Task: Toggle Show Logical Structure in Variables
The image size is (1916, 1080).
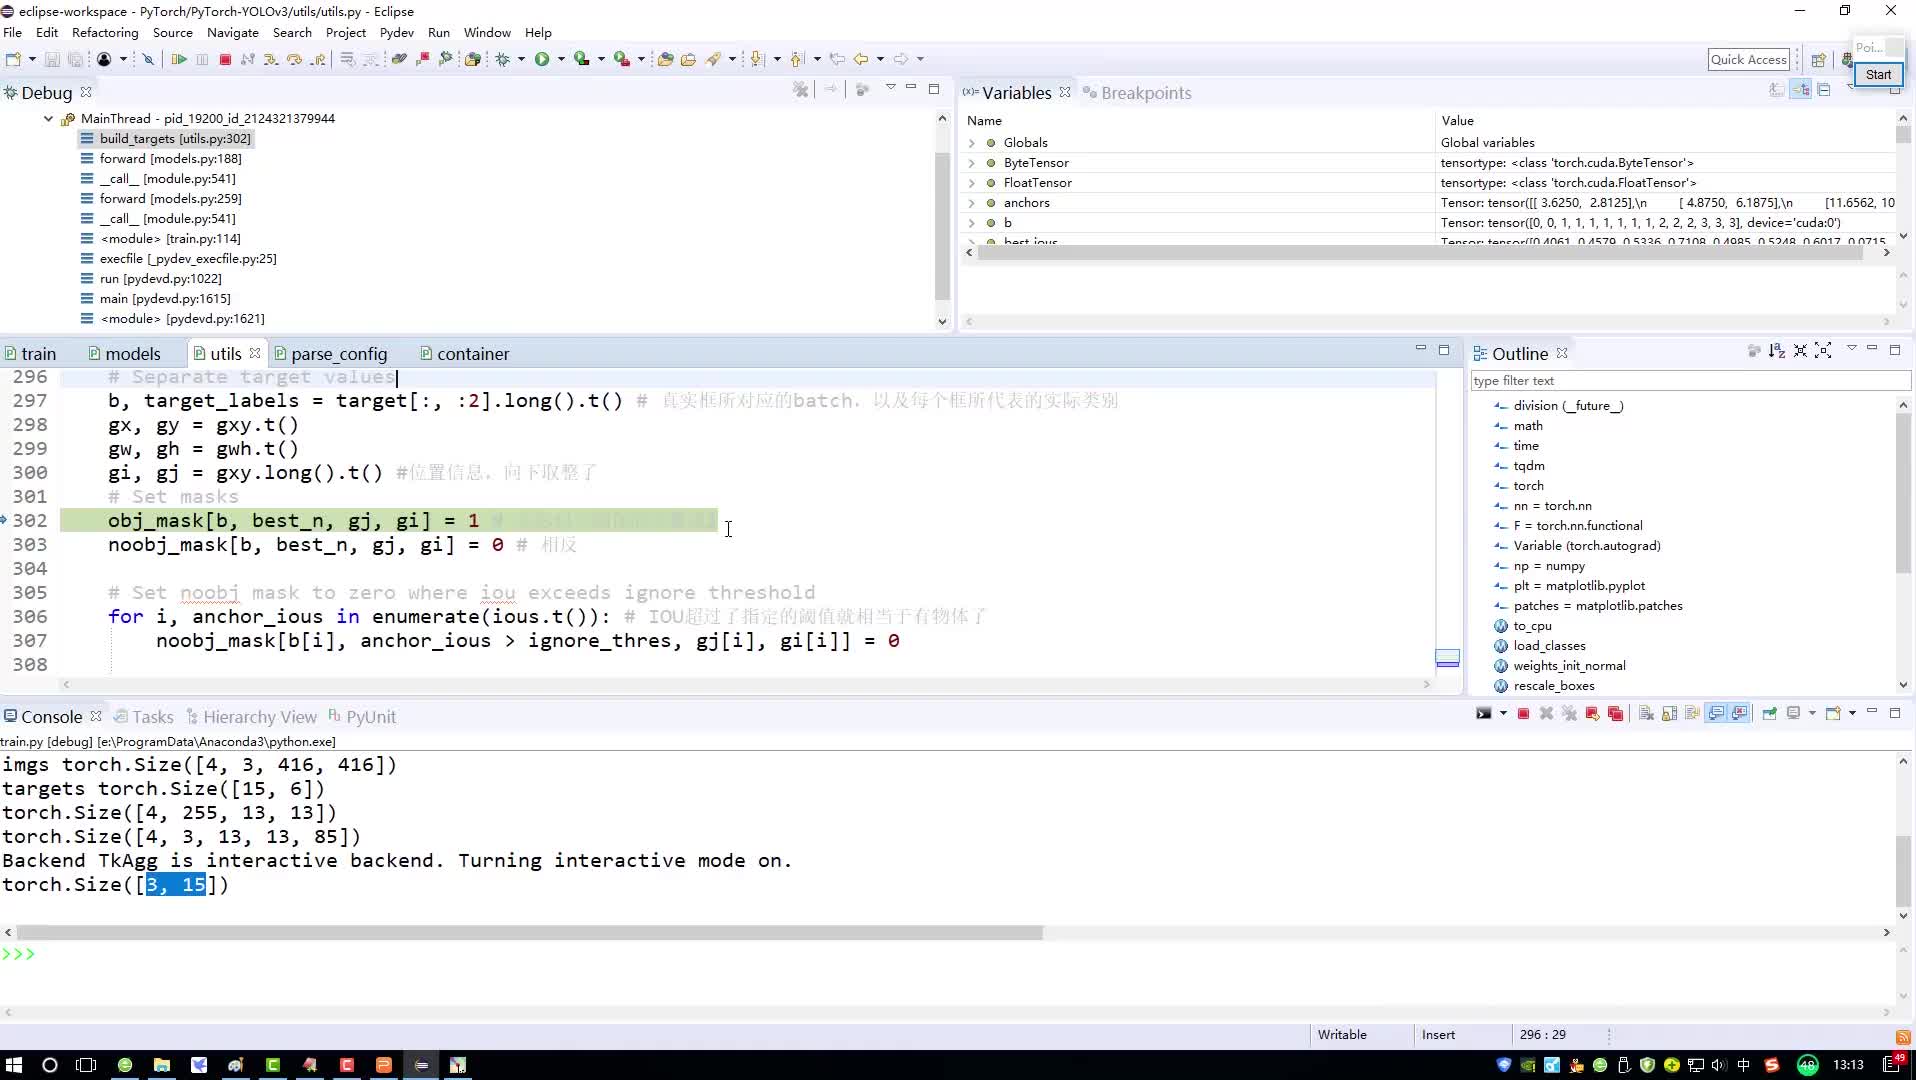Action: (x=1801, y=90)
